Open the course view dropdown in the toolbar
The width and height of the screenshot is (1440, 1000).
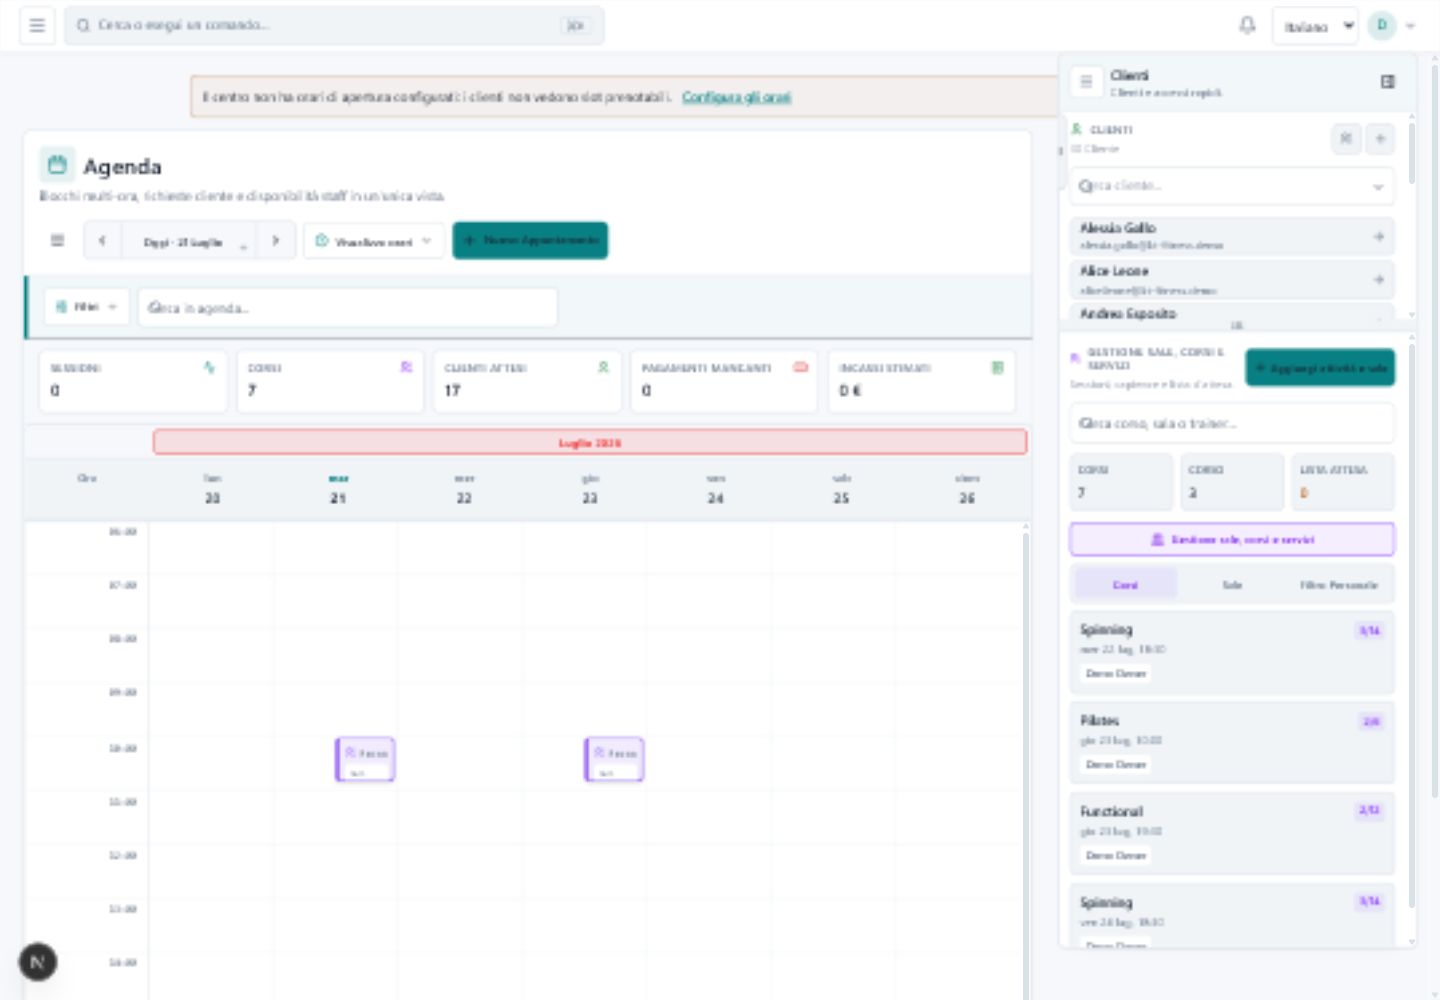pos(374,241)
